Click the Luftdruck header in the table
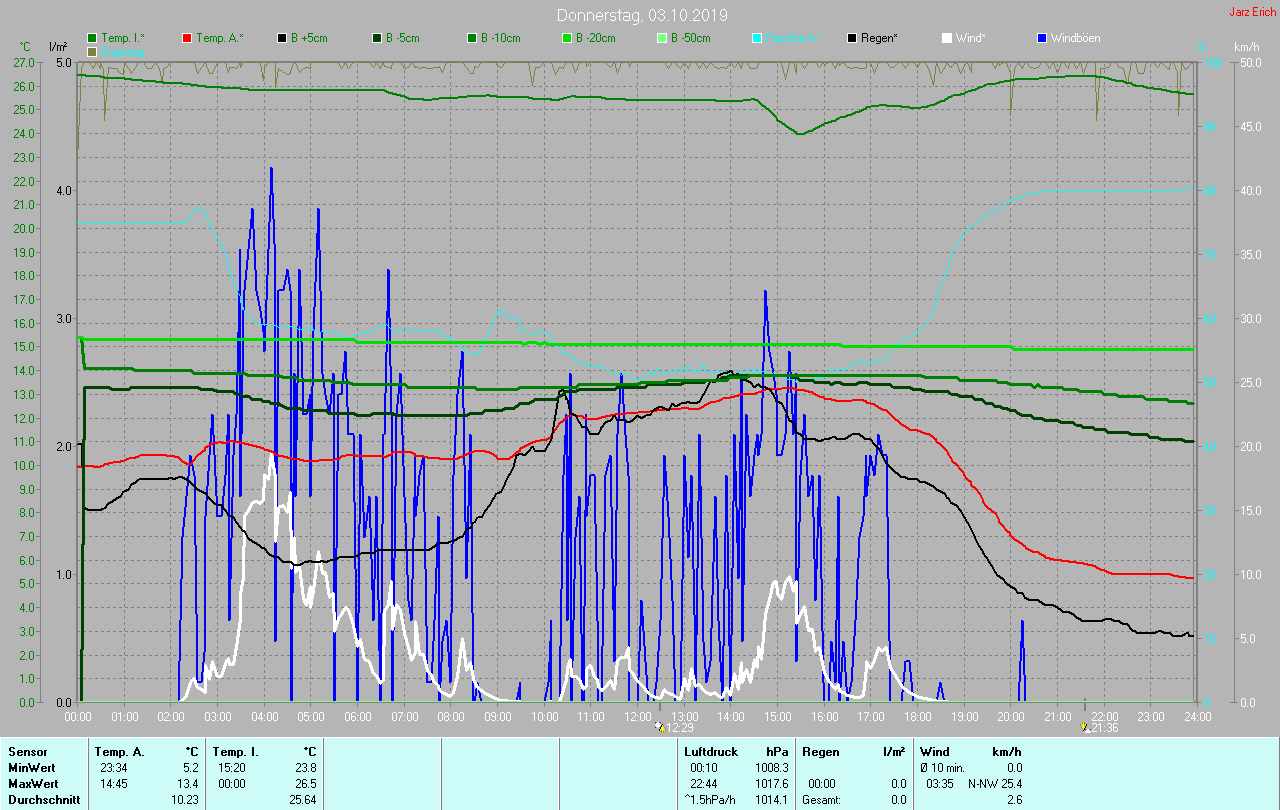Image resolution: width=1280 pixels, height=810 pixels. (x=711, y=751)
